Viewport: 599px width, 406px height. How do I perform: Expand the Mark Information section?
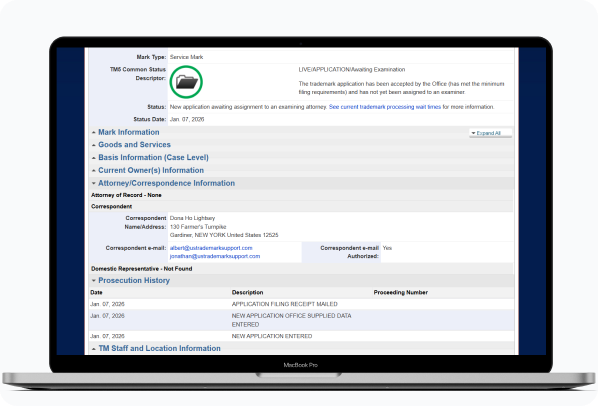coord(129,132)
